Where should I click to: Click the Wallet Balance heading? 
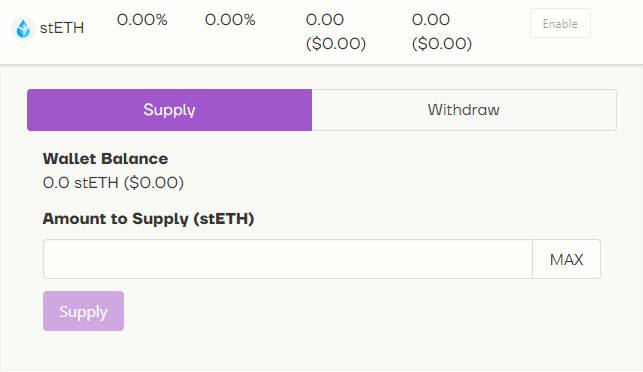[x=105, y=159]
